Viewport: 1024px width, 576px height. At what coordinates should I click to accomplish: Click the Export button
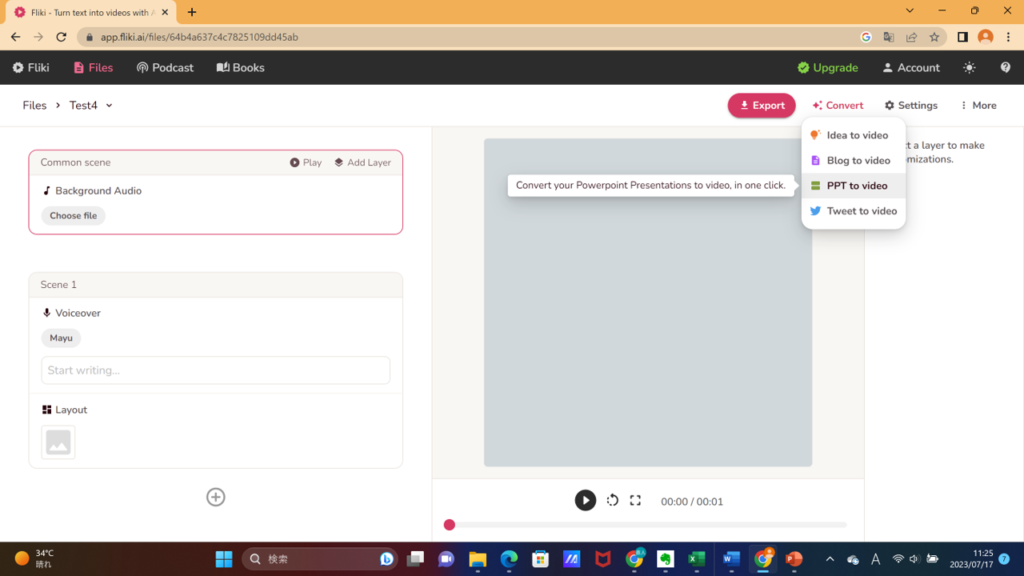click(761, 105)
